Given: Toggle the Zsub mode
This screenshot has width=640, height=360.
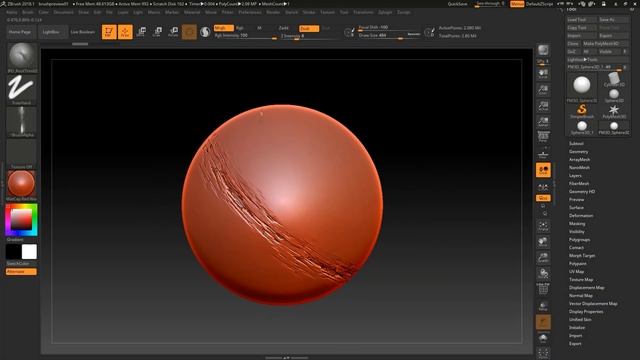Looking at the screenshot, I should click(309, 29).
